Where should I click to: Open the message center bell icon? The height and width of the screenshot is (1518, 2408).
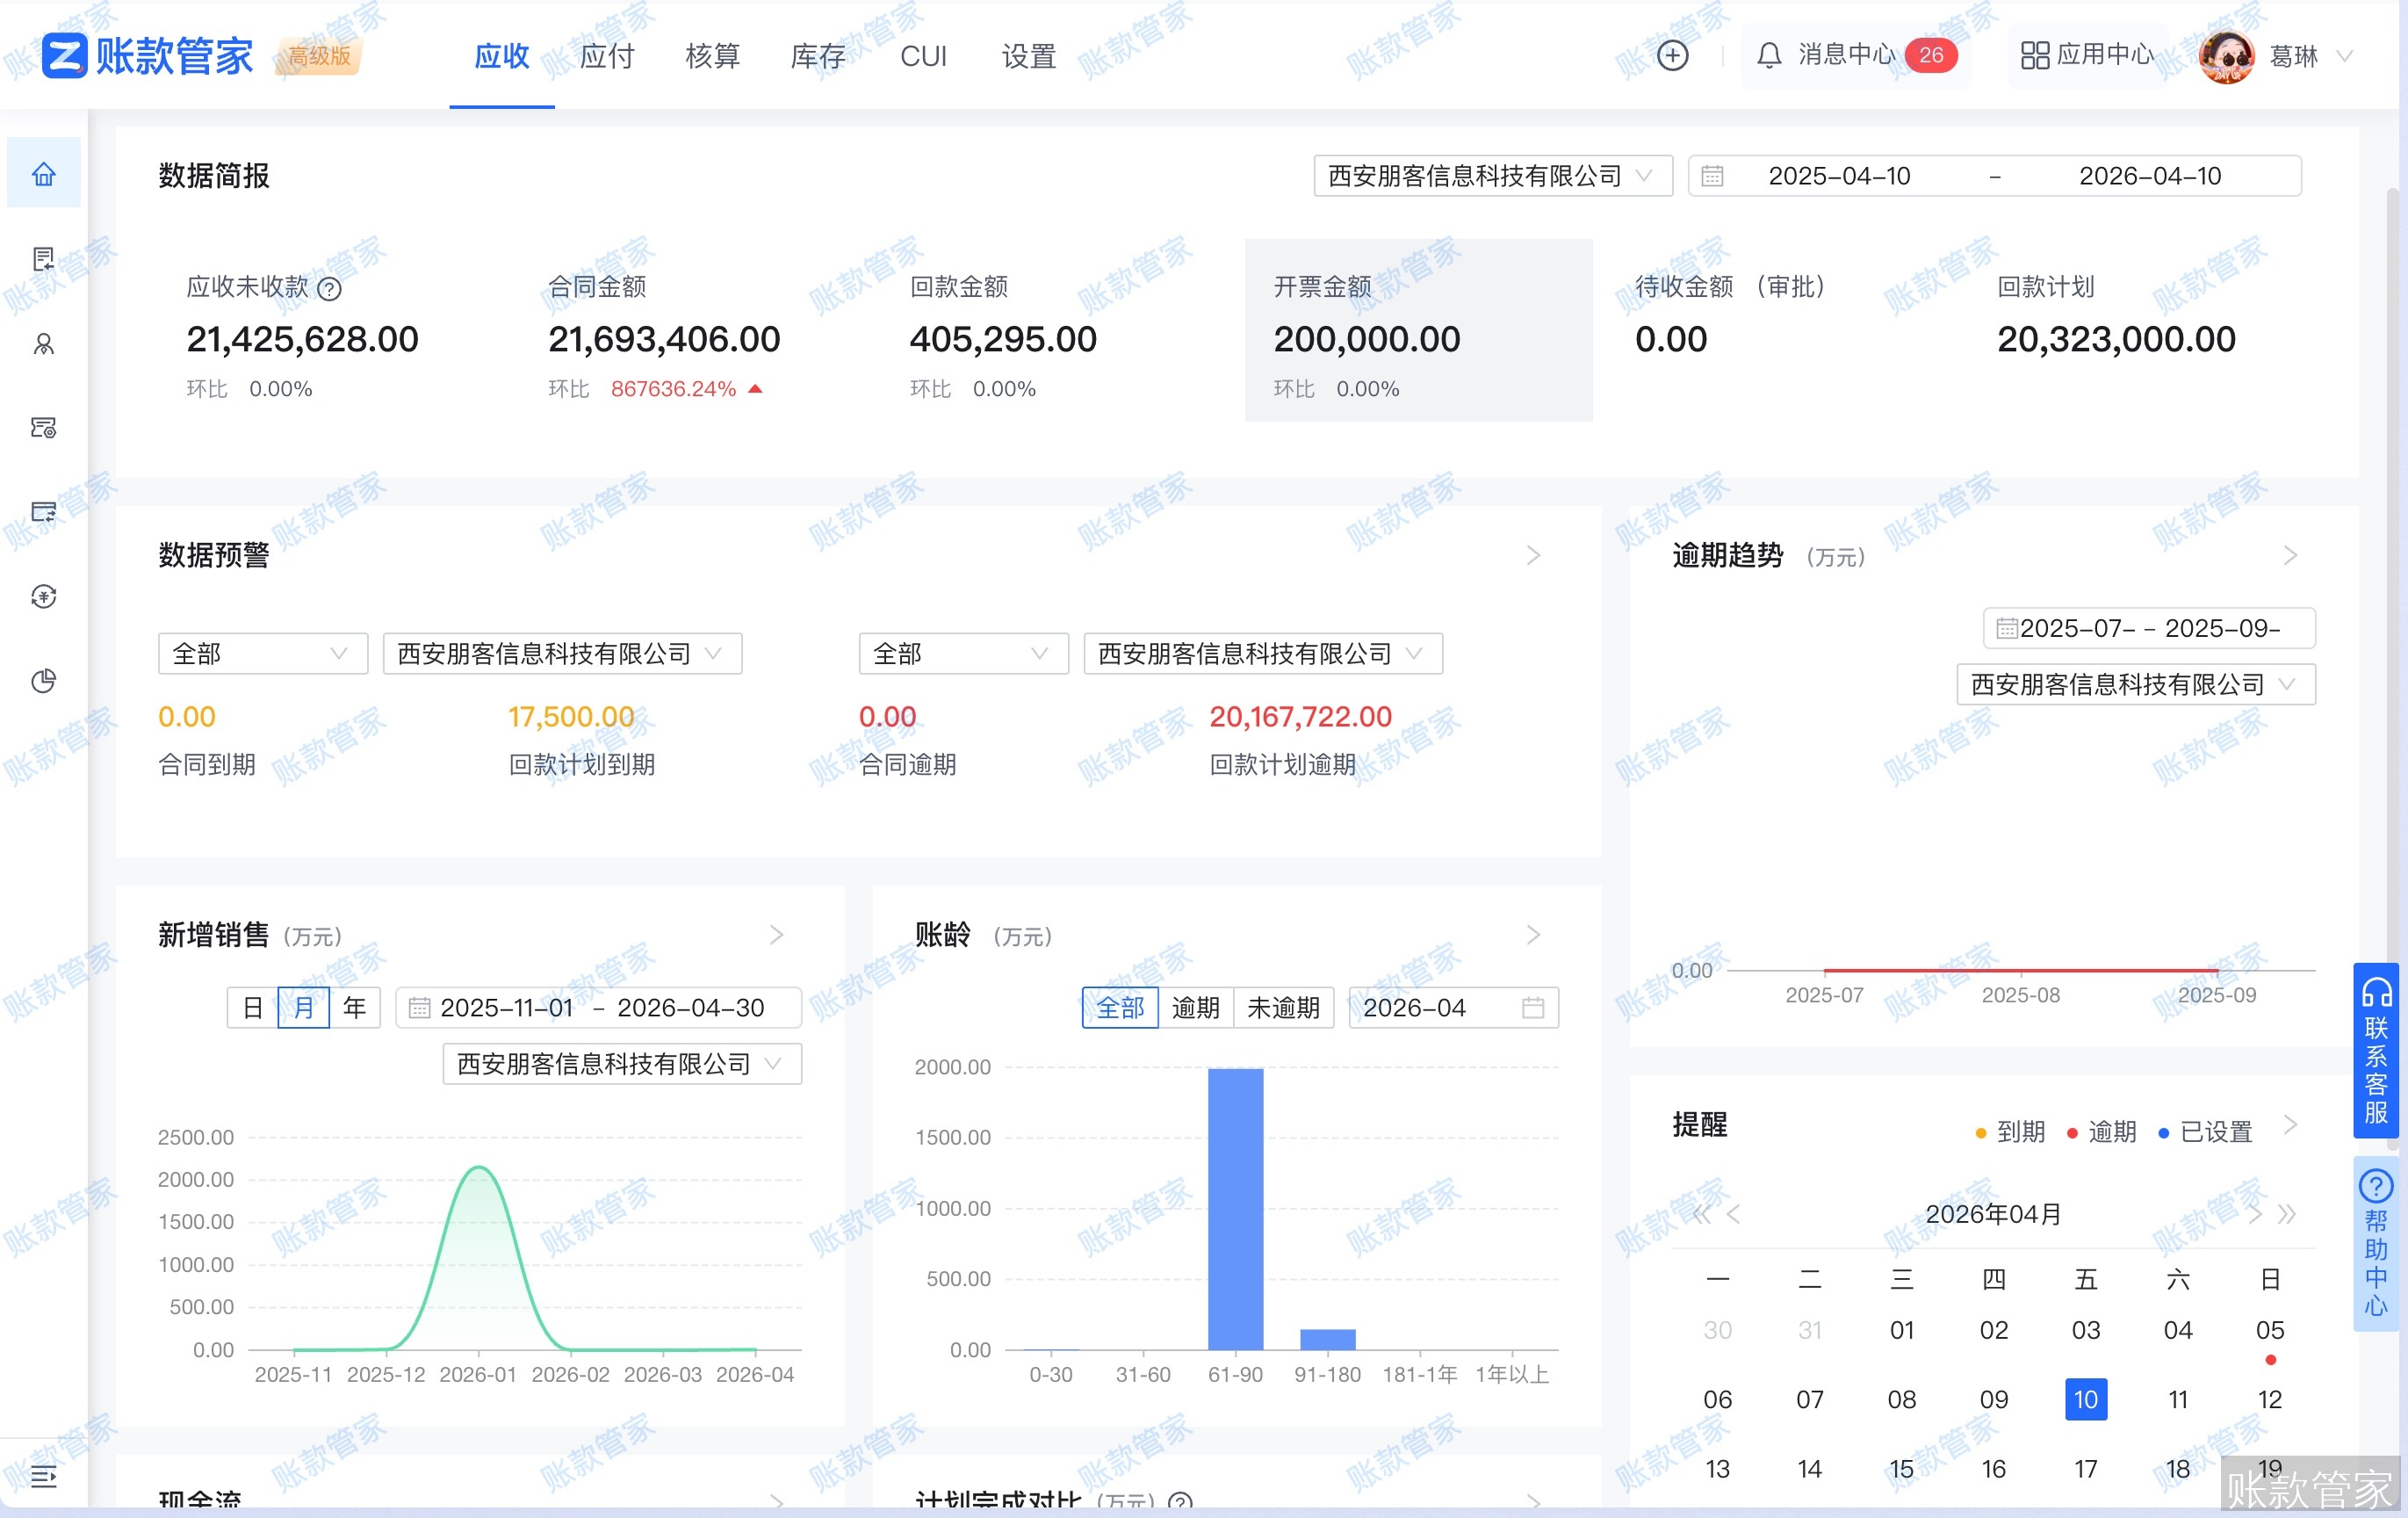click(x=1768, y=55)
